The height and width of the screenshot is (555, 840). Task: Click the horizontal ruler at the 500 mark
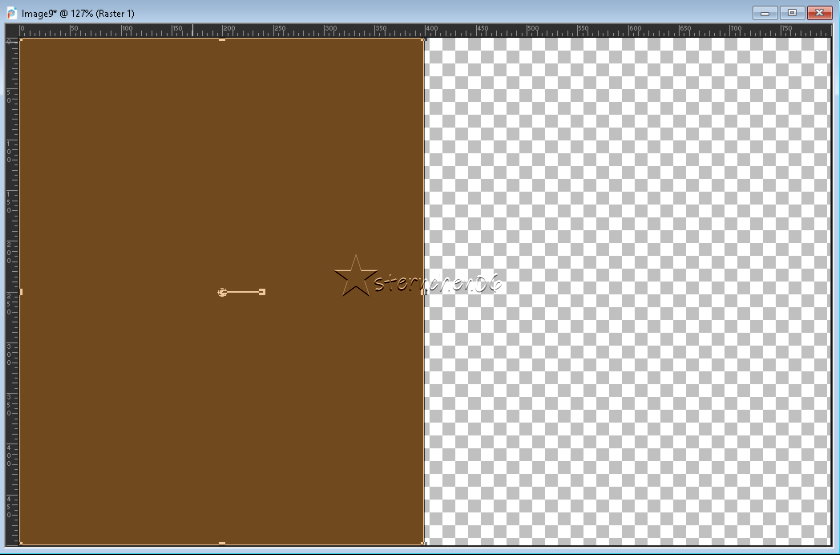point(531,31)
